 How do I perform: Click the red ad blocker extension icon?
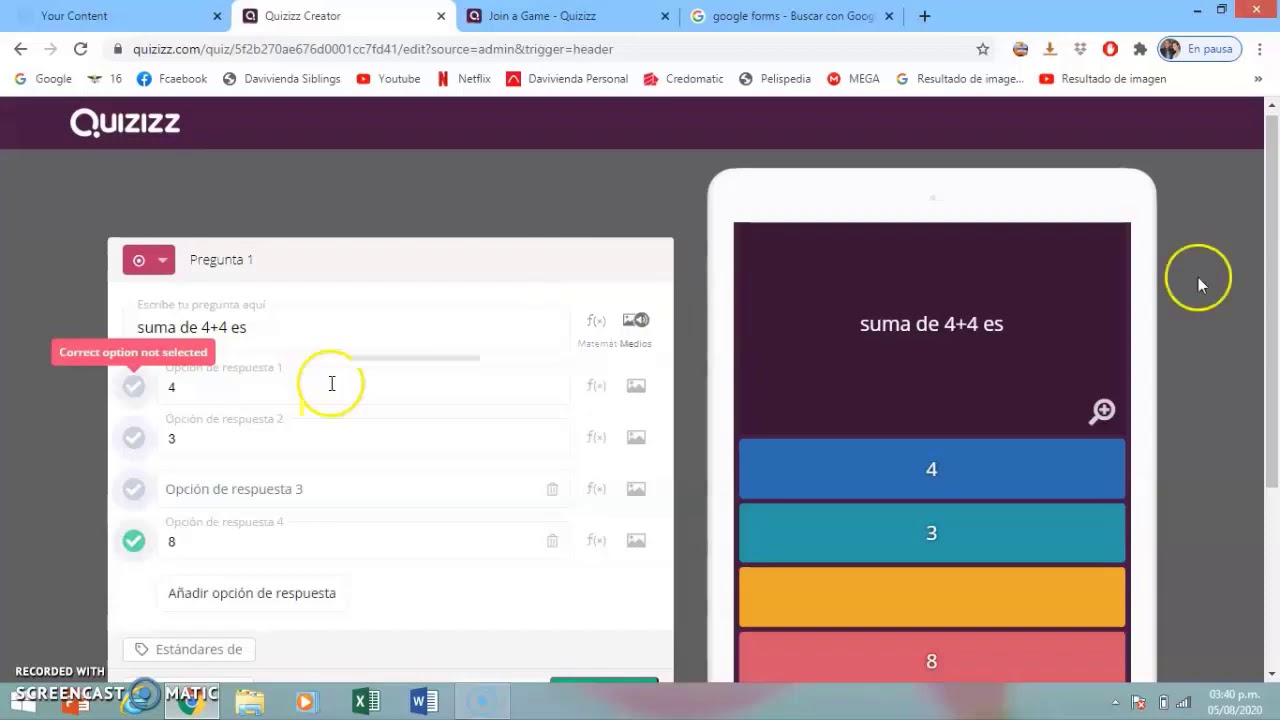pos(1110,49)
